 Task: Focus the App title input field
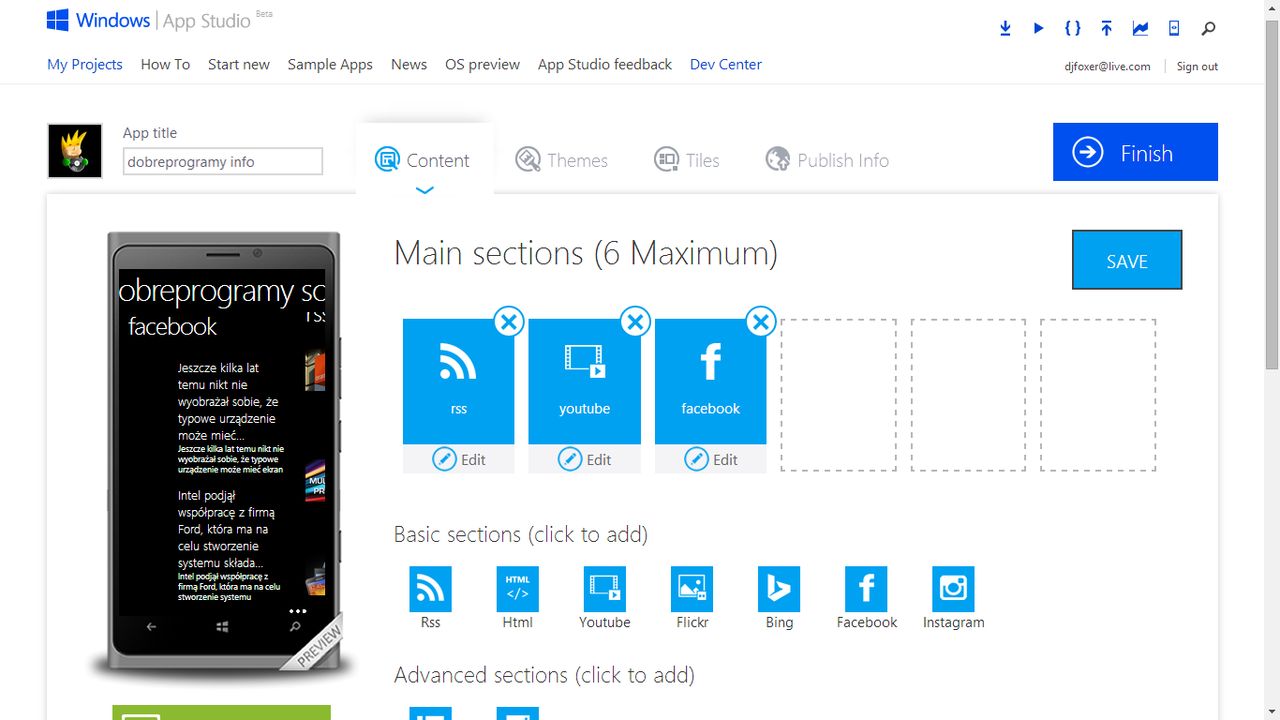coord(223,161)
